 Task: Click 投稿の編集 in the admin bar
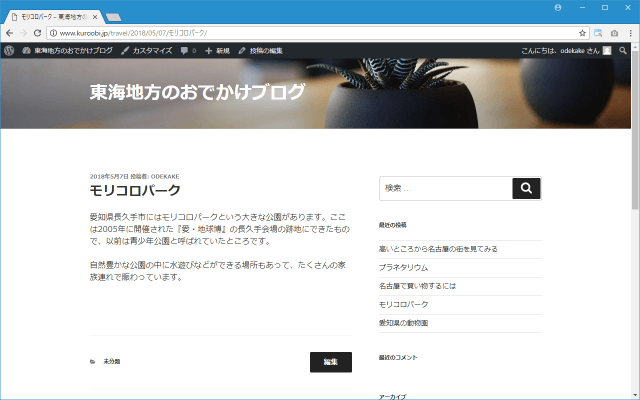click(260, 51)
